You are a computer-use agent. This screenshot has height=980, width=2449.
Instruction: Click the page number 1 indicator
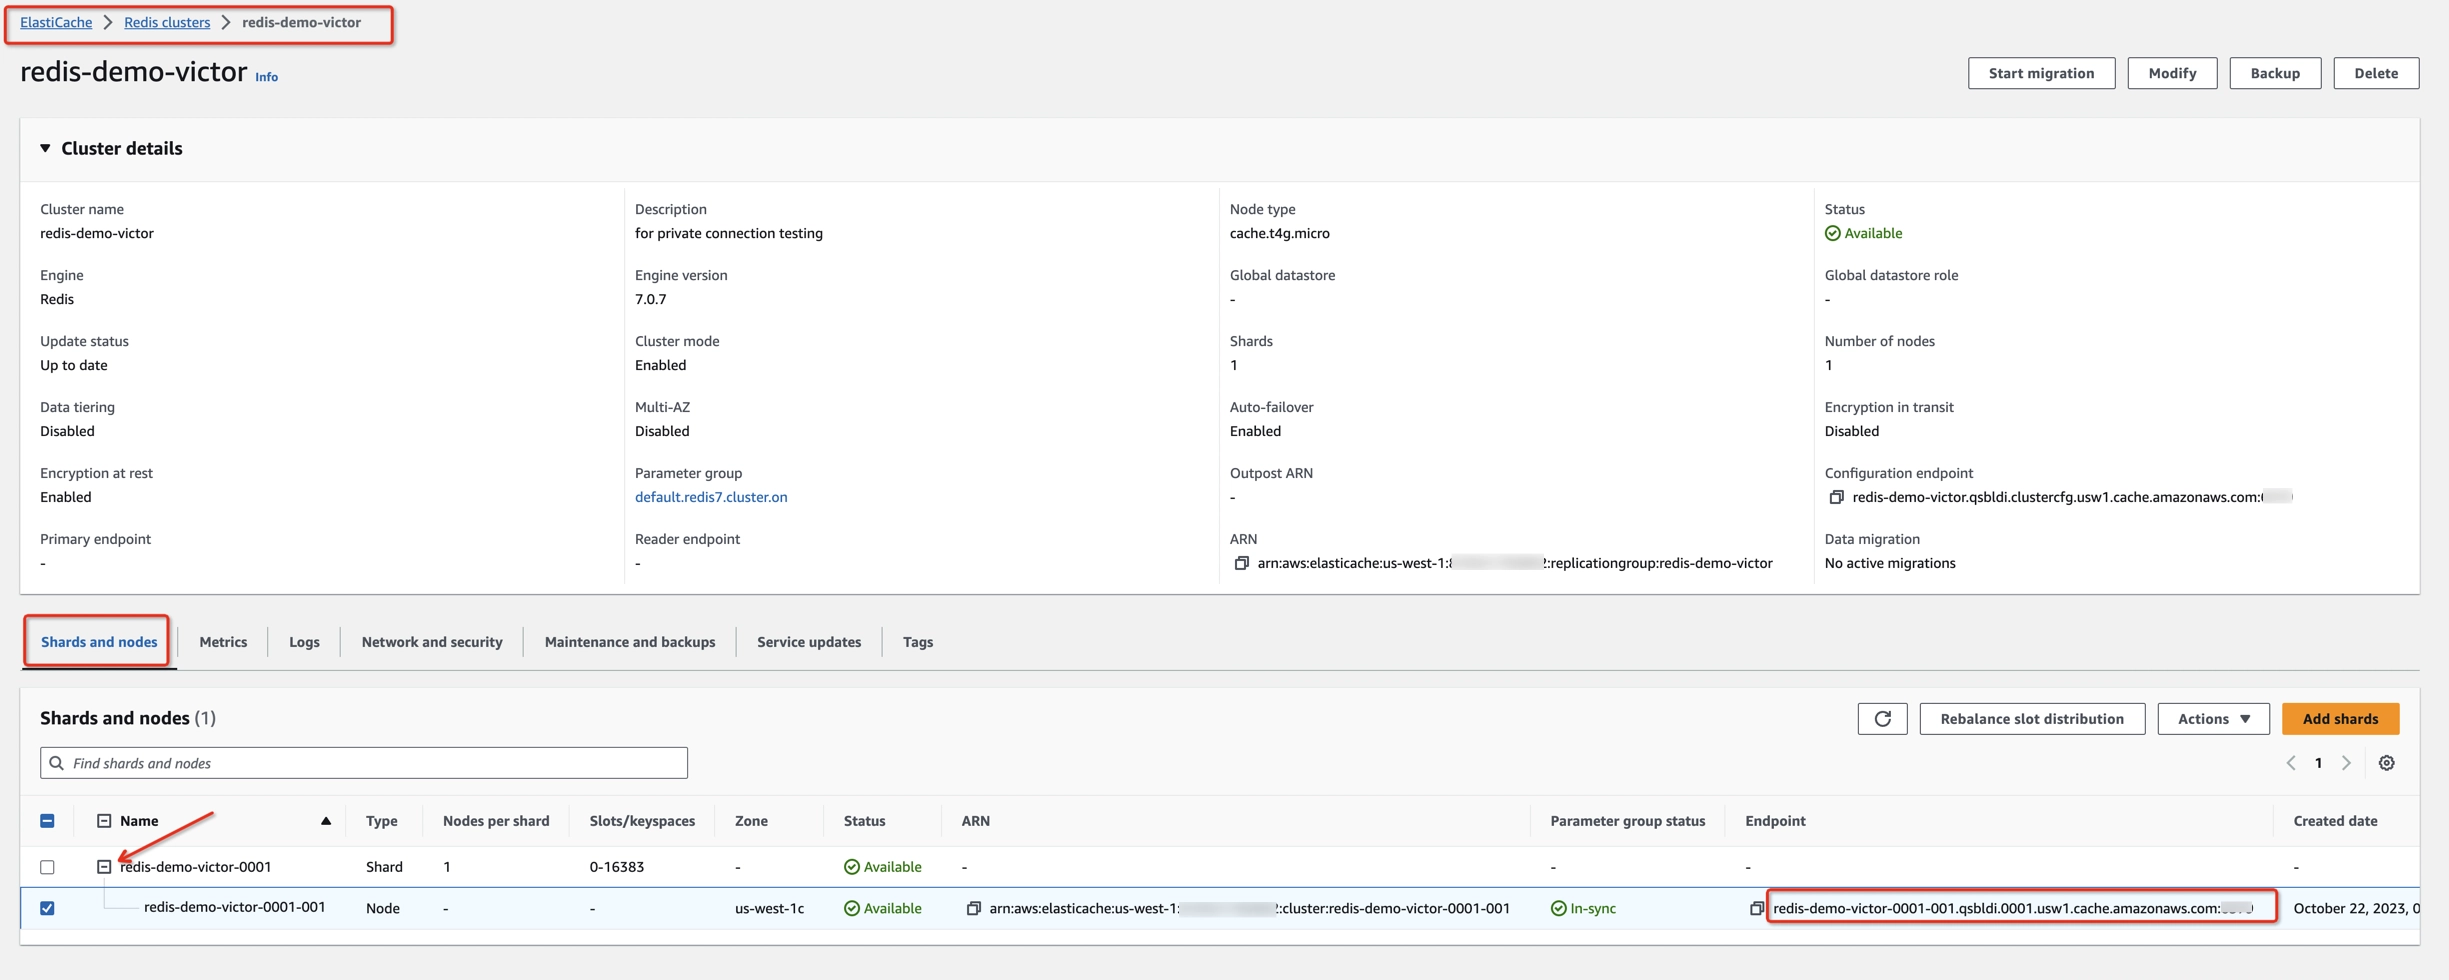tap(2318, 763)
